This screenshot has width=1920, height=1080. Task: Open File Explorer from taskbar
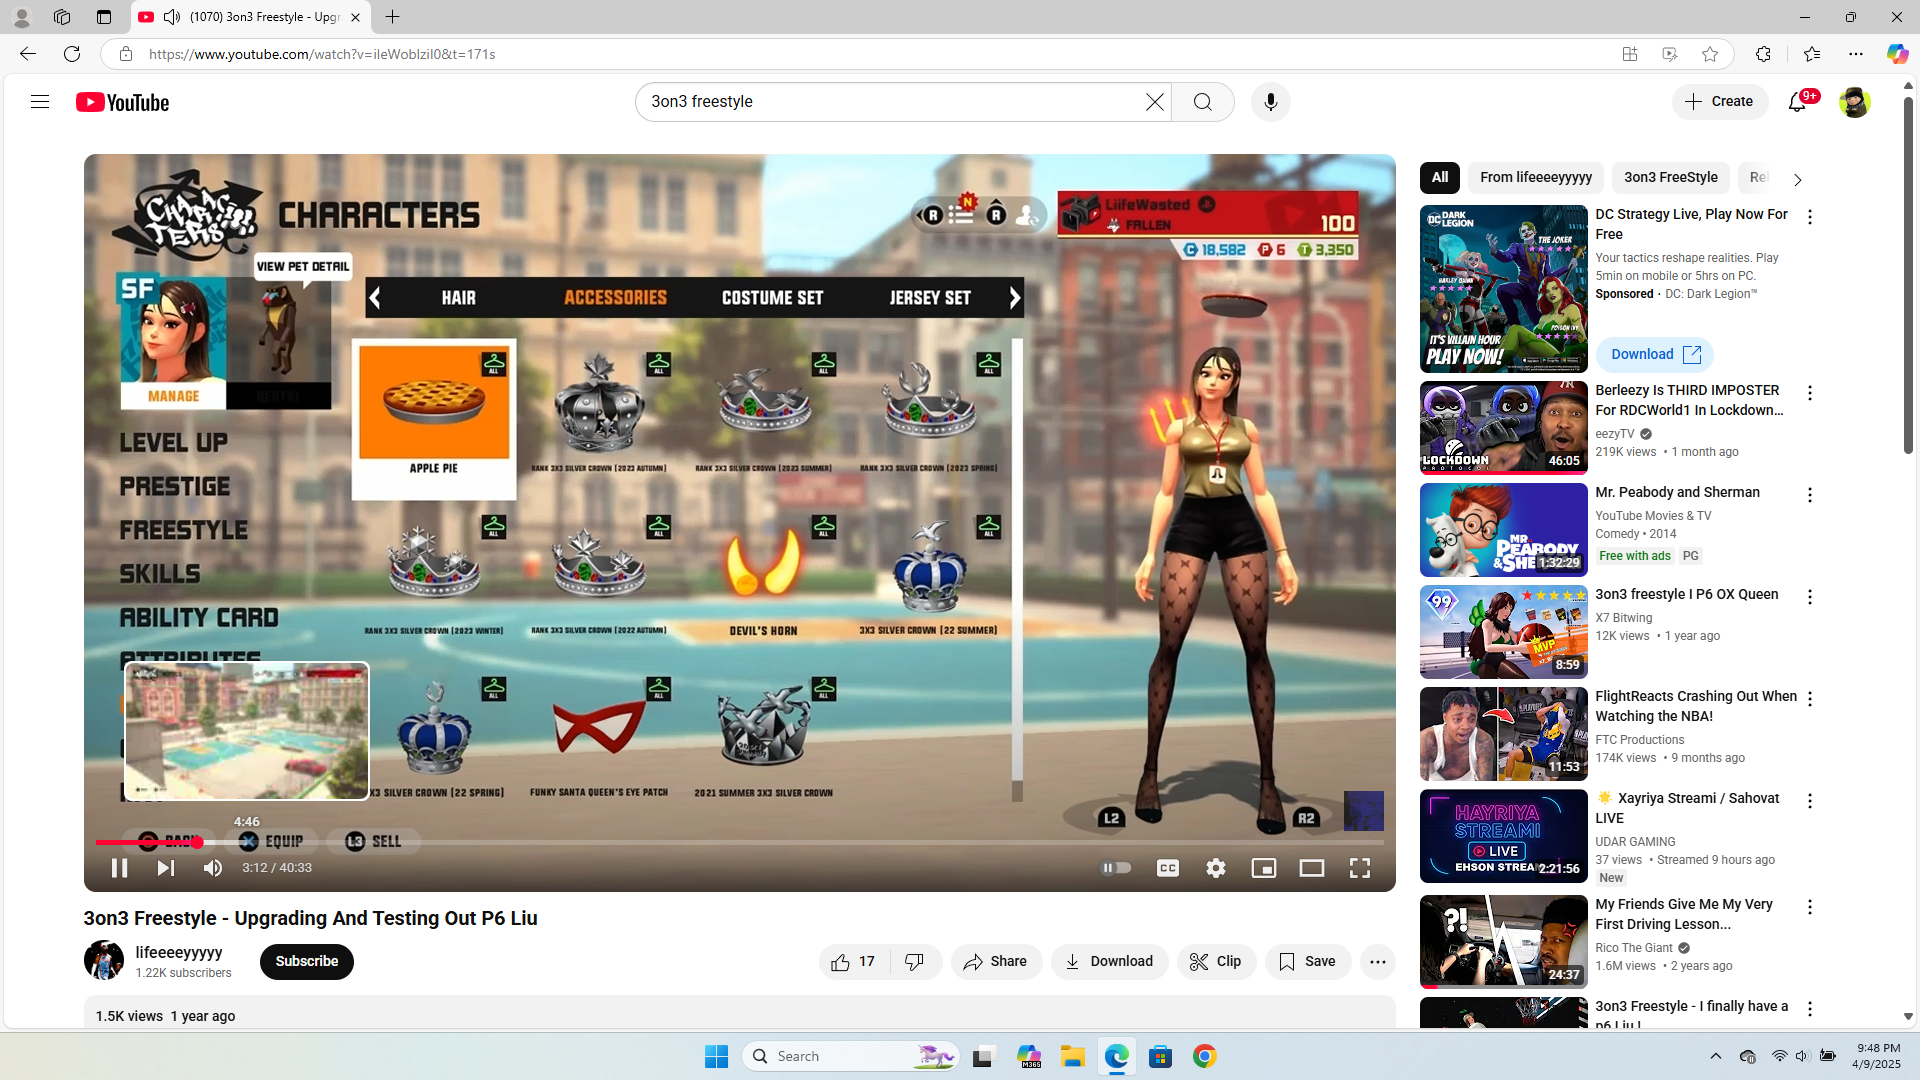click(x=1073, y=1057)
